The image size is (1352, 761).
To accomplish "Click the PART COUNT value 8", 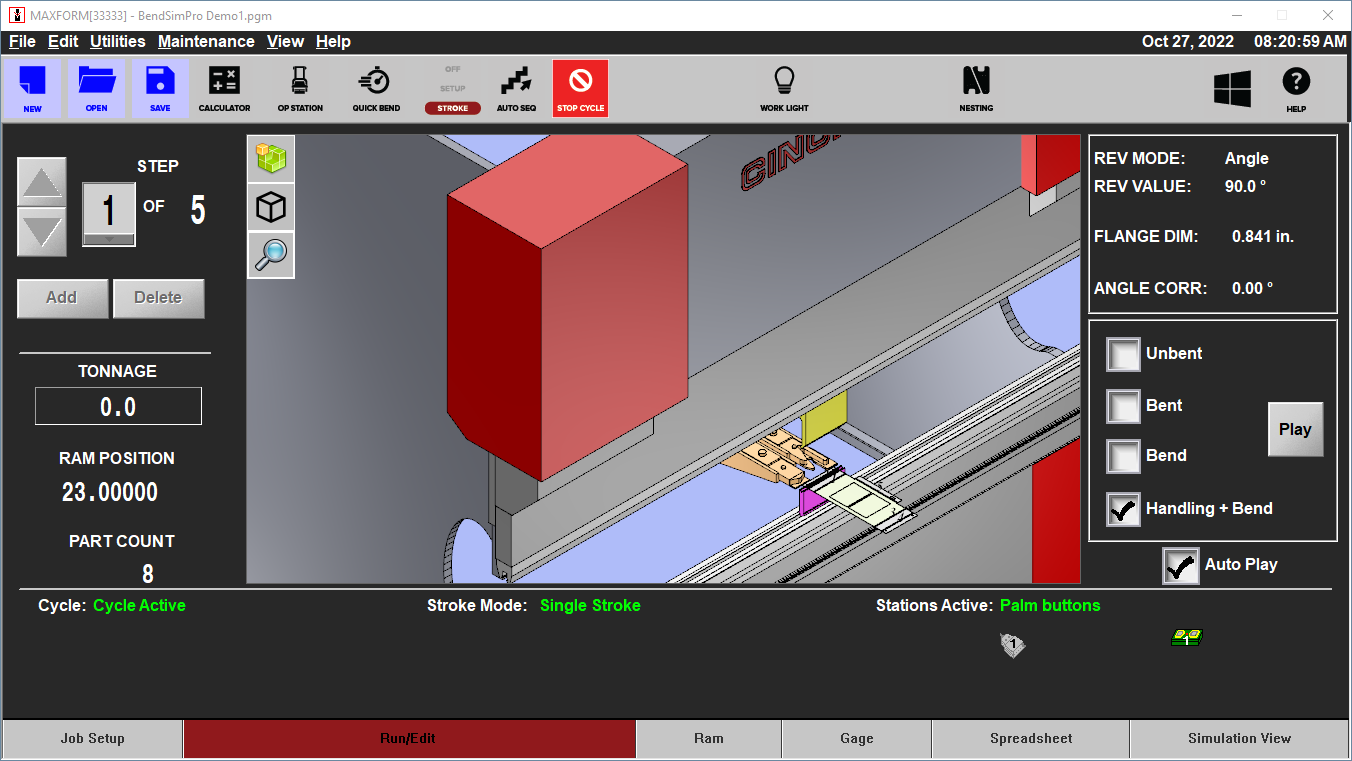I will tap(148, 574).
